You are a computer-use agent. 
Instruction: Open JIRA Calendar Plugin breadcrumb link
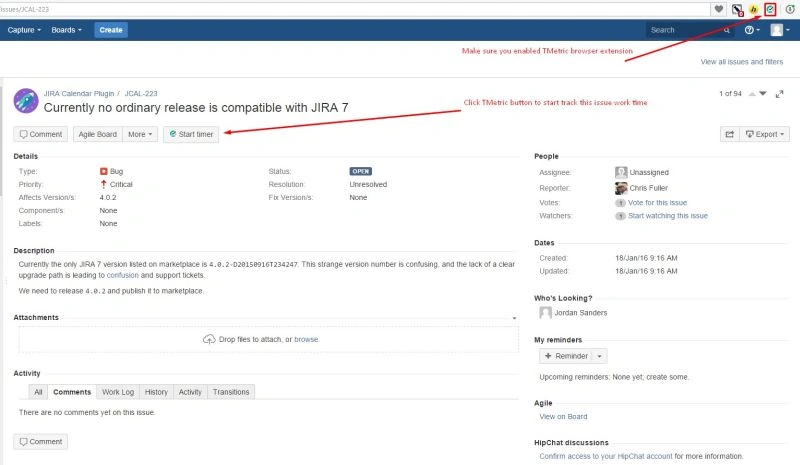tap(79, 93)
